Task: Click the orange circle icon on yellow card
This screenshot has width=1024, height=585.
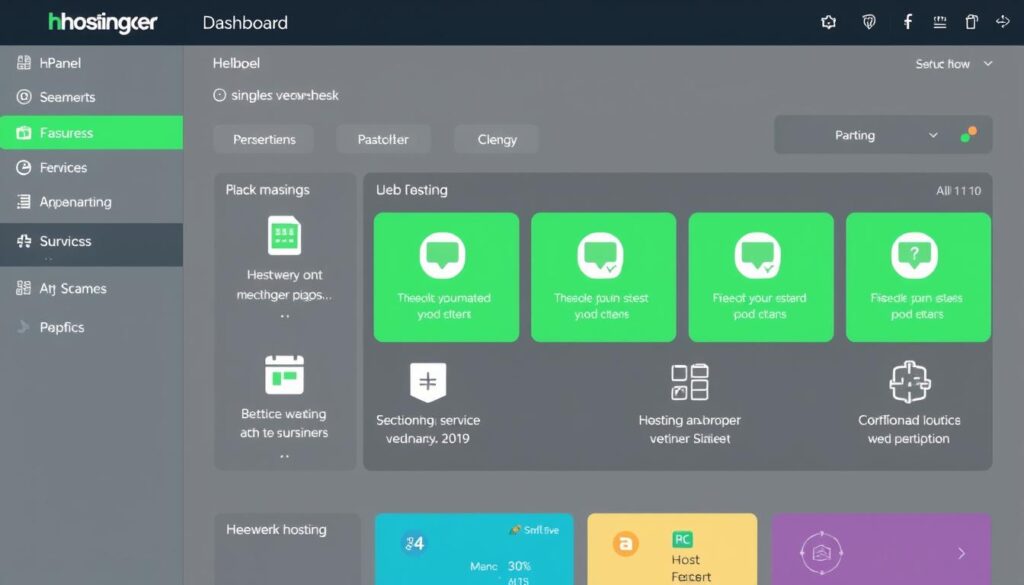Action: pos(625,544)
